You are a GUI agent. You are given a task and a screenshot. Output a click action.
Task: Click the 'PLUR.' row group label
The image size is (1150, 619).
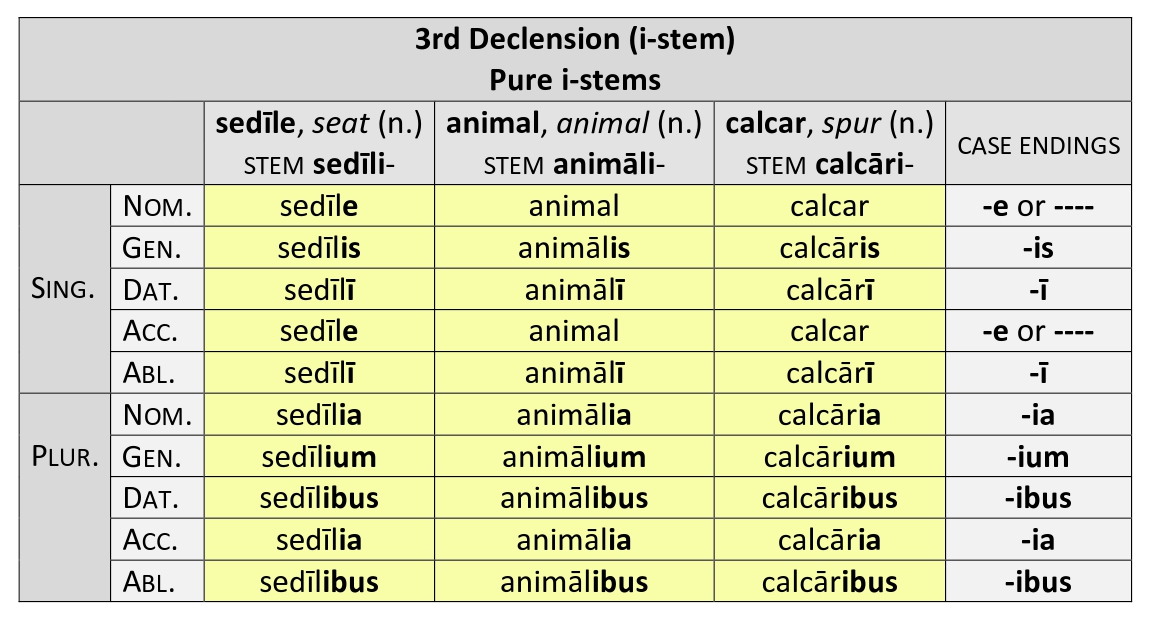coord(64,457)
